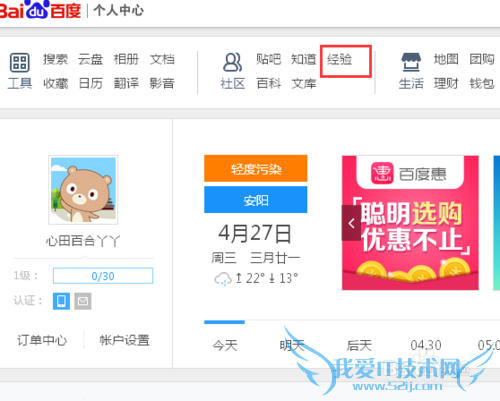
Task: Open 收藏 favorites link
Action: tap(55, 83)
